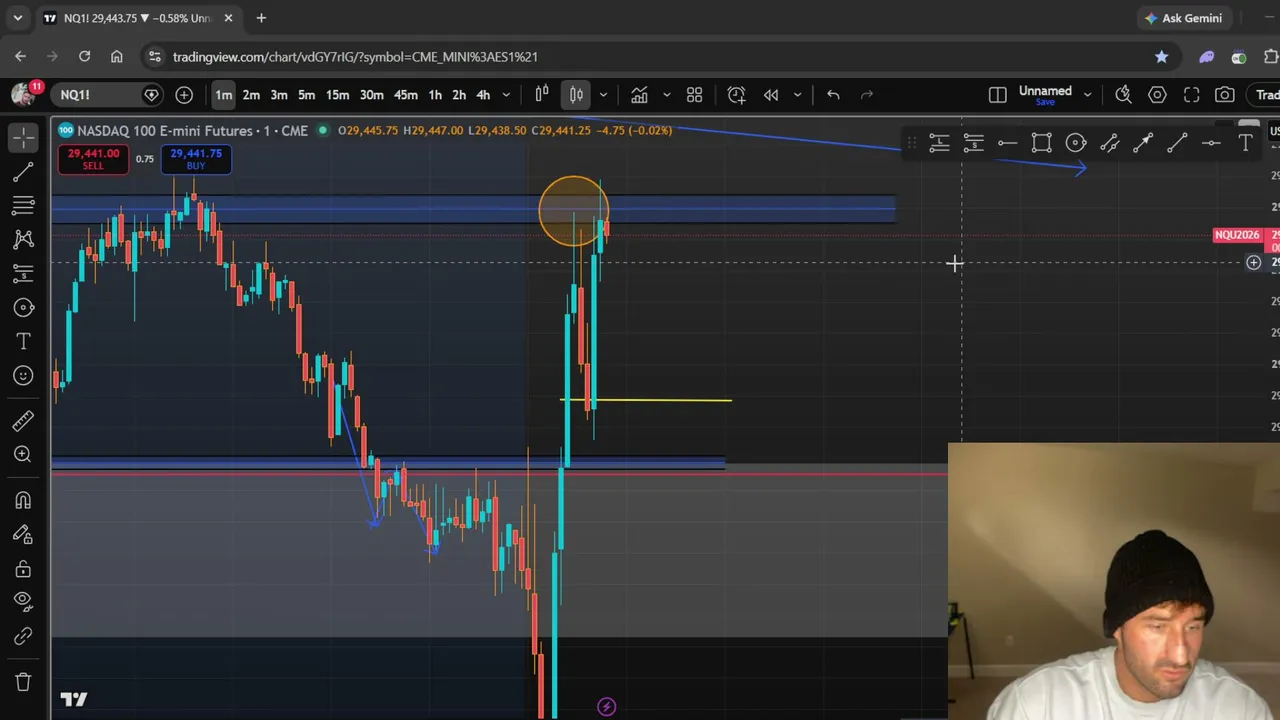Create an alert with the clock-plus icon
This screenshot has height=720, width=1280.
(737, 95)
